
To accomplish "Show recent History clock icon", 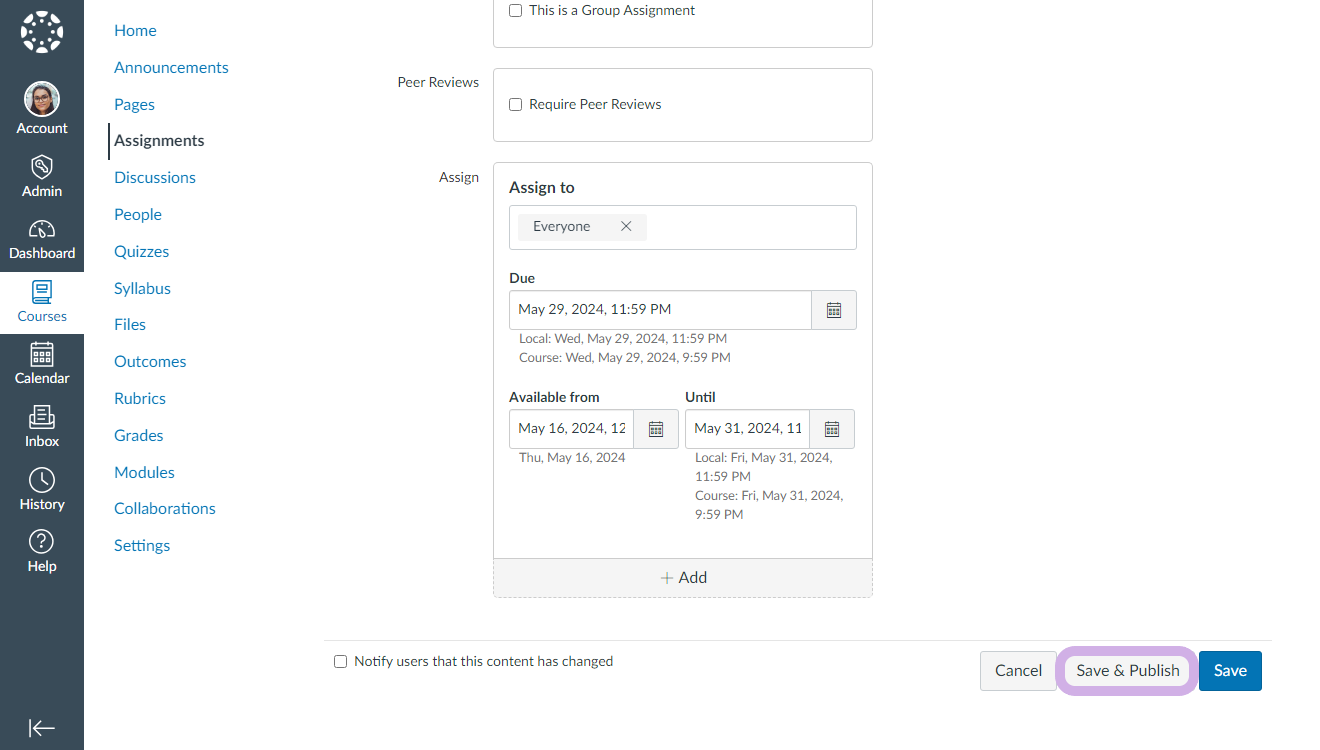I will click(x=42, y=481).
